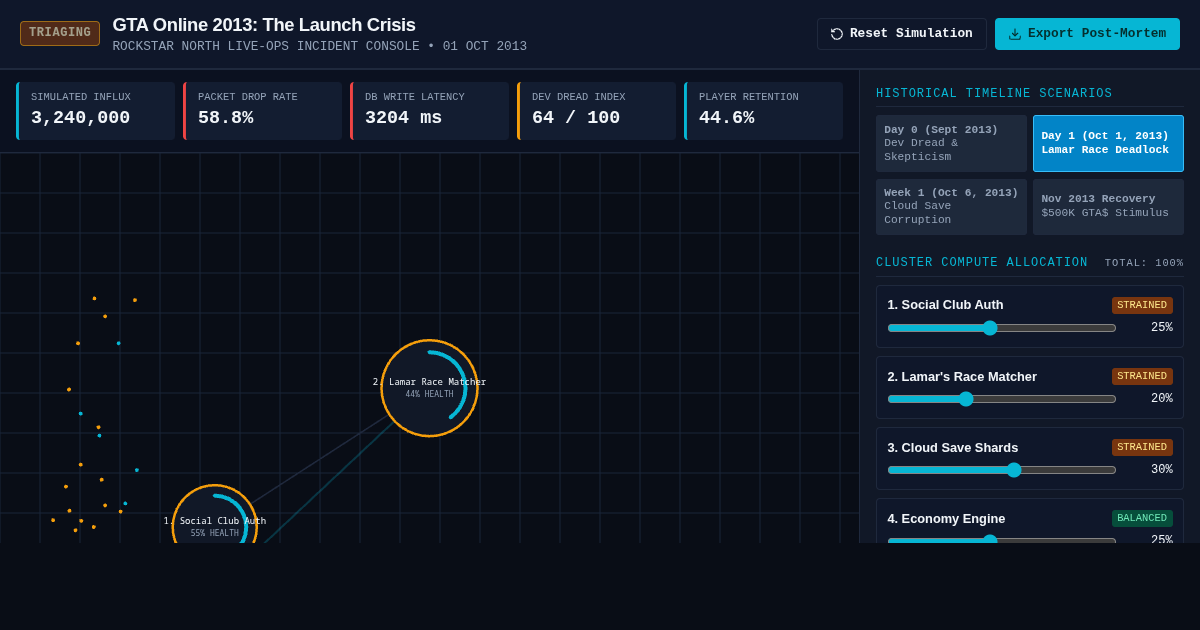Viewport: 1200px width, 630px height.
Task: Click the GTA Online 2013 Launch Crisis title
Action: tap(264, 25)
